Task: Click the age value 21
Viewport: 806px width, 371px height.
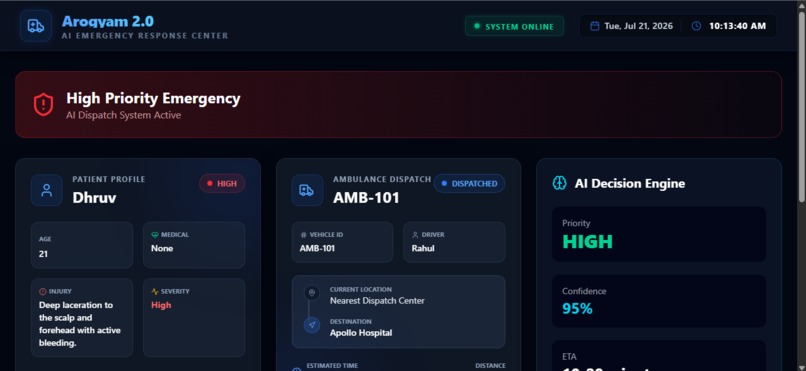Action: [x=43, y=254]
